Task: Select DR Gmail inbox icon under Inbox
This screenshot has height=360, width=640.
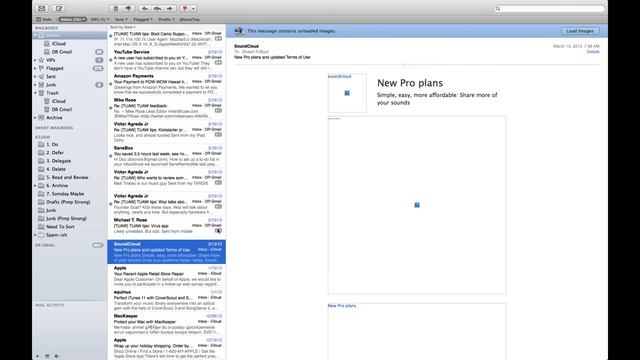Action: pyautogui.click(x=47, y=52)
